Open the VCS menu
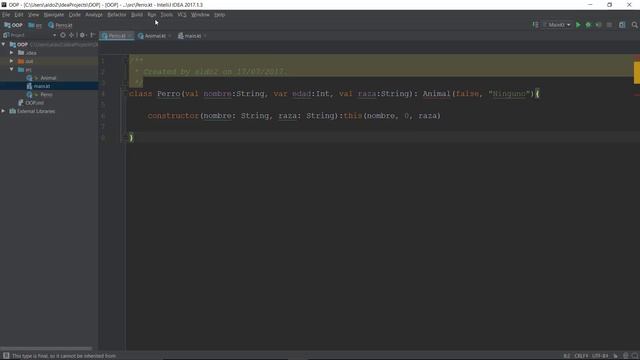The image size is (640, 360). 182,15
